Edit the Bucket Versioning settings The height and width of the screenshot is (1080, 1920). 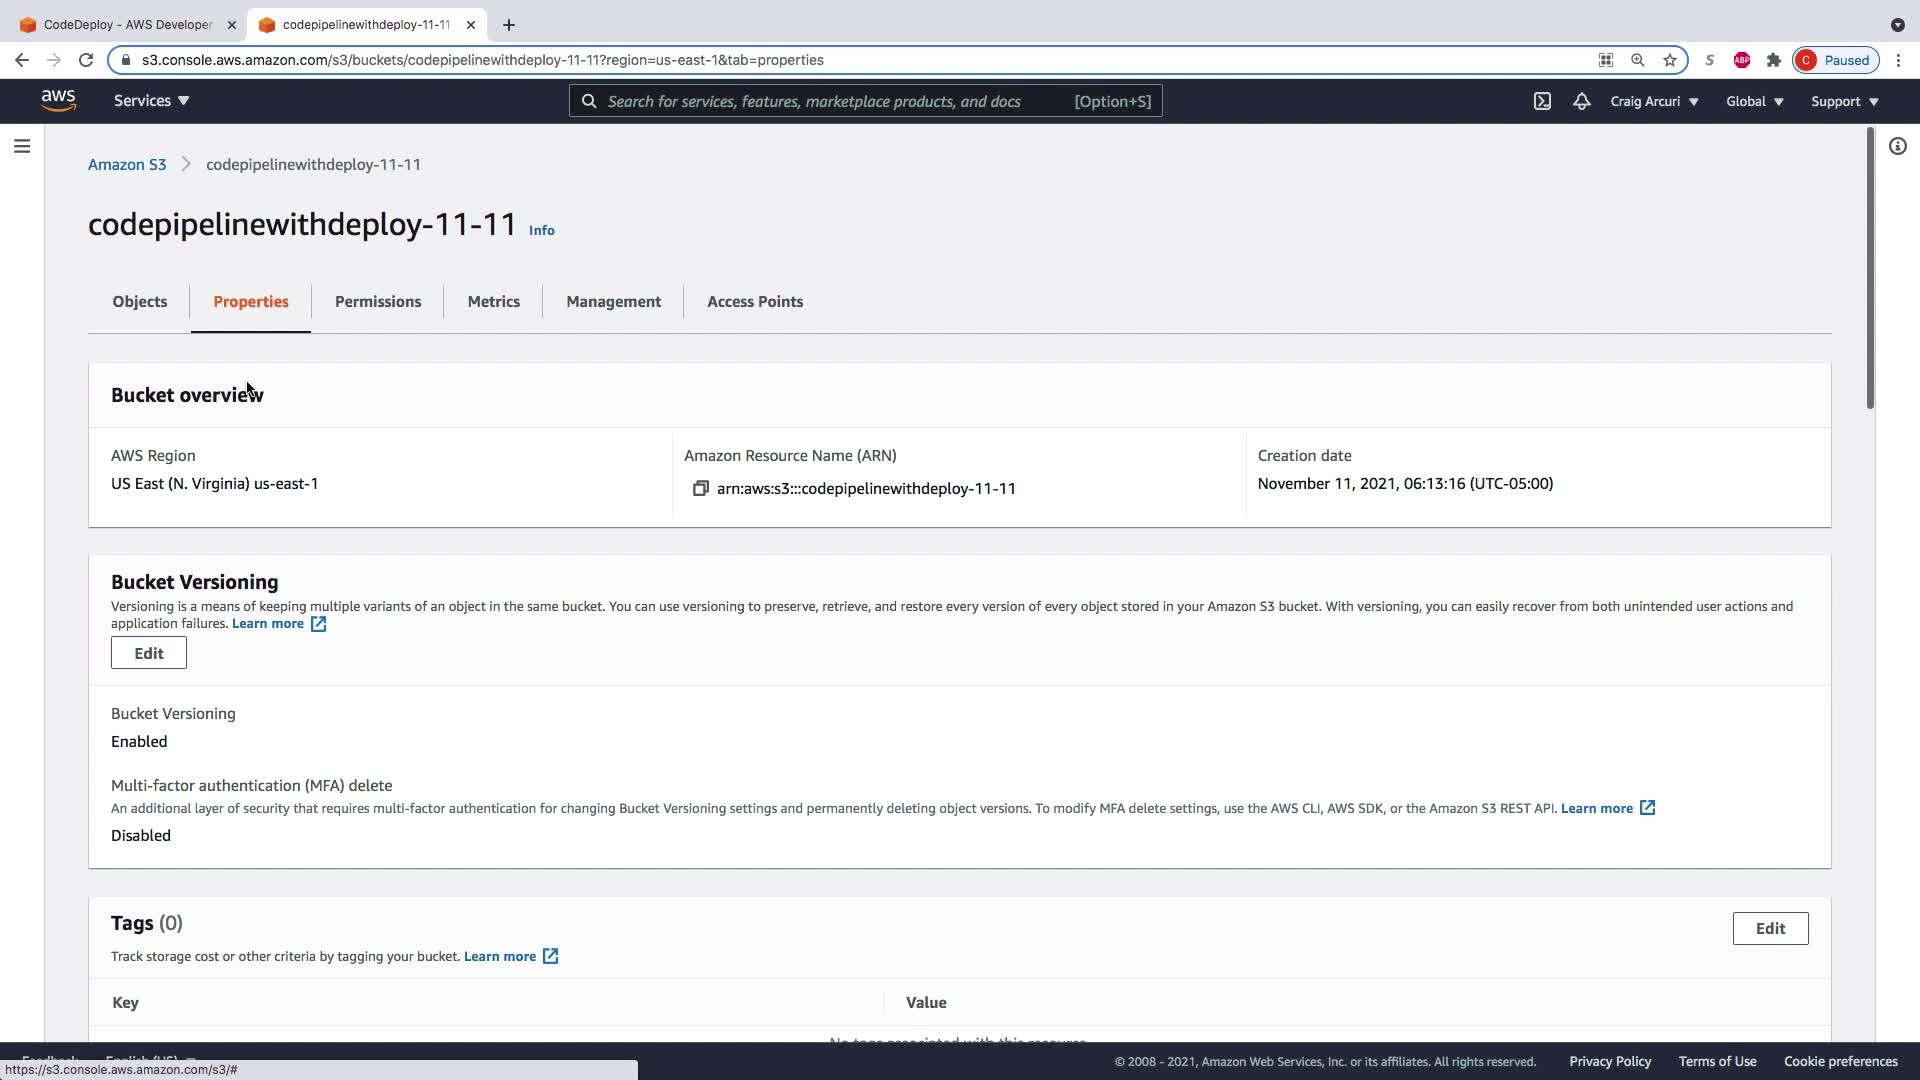(148, 653)
